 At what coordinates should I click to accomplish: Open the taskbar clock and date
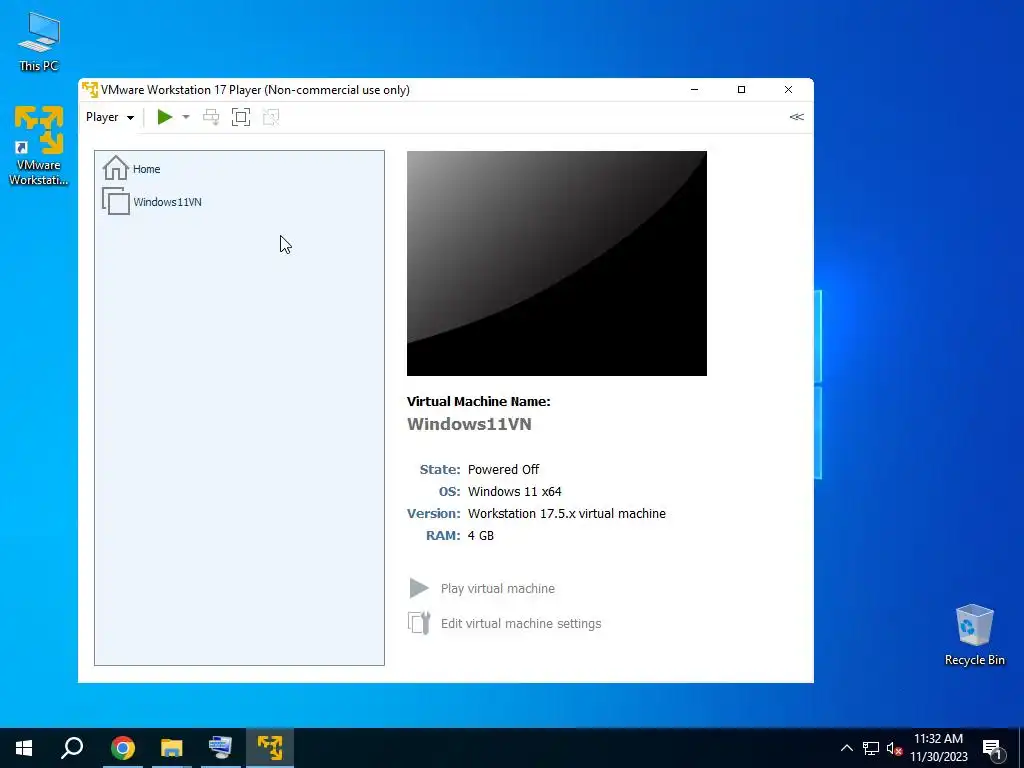pos(938,748)
